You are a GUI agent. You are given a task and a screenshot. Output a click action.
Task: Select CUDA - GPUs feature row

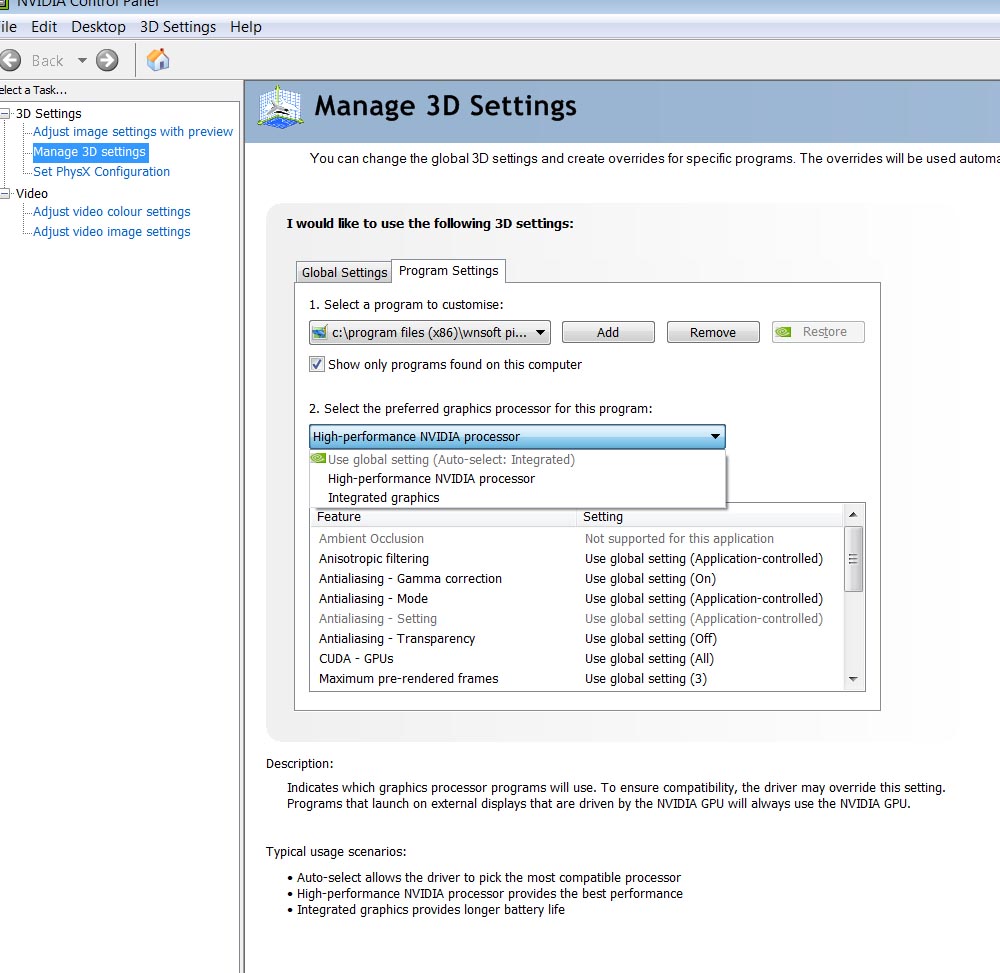(x=577, y=659)
